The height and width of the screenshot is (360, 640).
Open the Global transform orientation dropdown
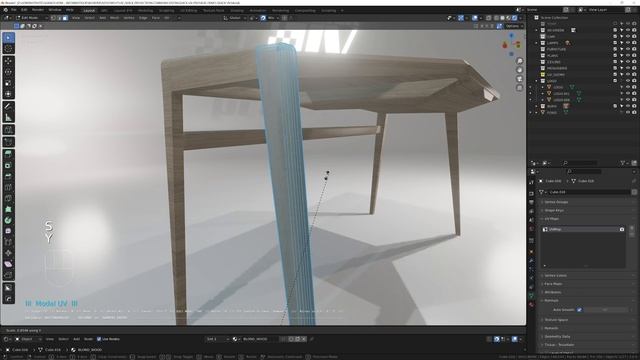[235, 18]
